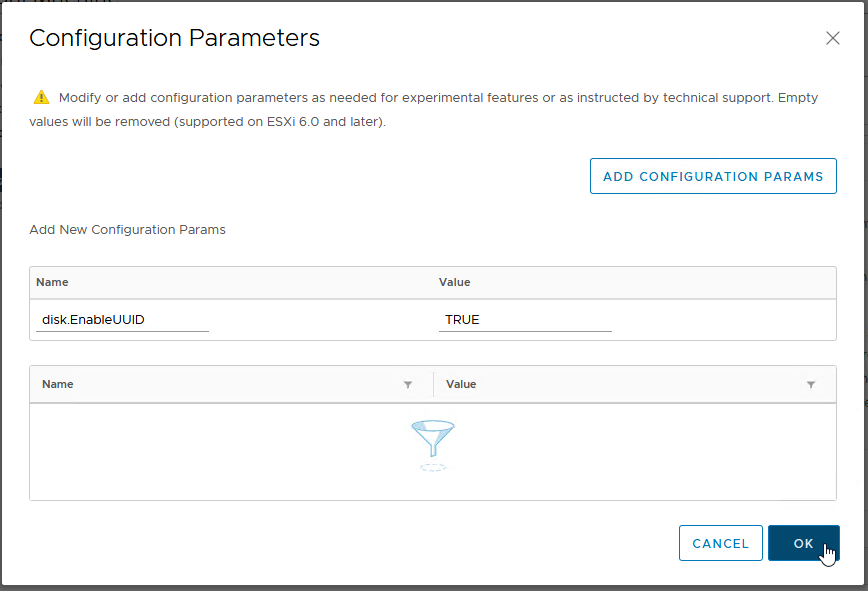The width and height of the screenshot is (868, 591).
Task: Click the empty-state funnel placeholder icon
Action: [x=432, y=445]
